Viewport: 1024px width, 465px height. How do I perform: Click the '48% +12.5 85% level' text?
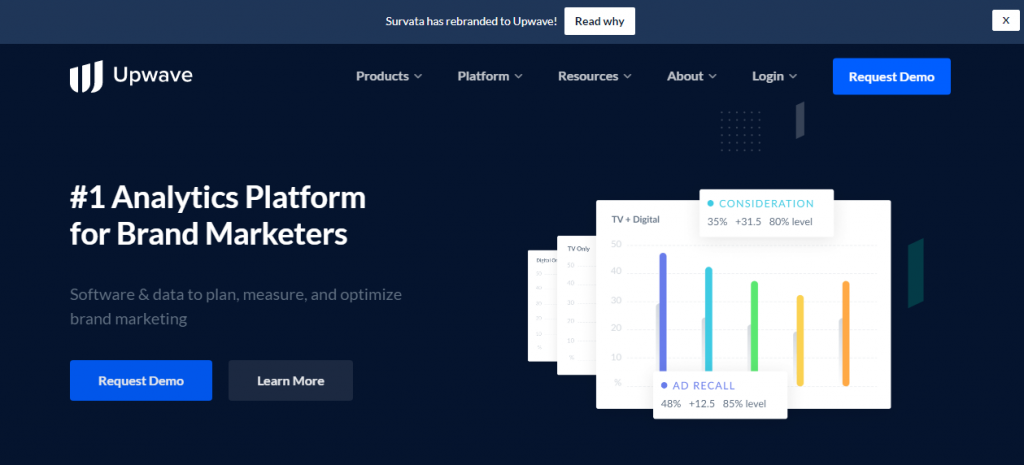tap(713, 404)
